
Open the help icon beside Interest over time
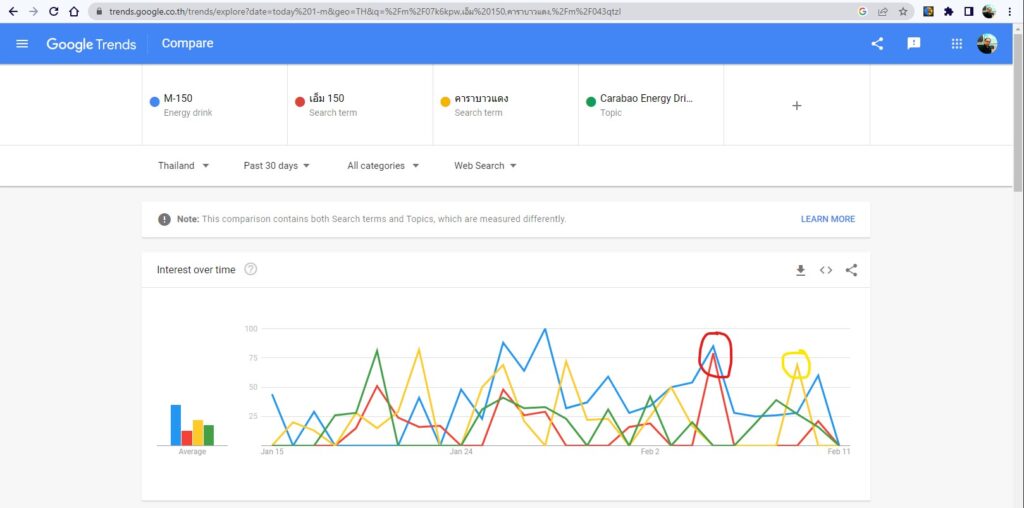pyautogui.click(x=250, y=269)
